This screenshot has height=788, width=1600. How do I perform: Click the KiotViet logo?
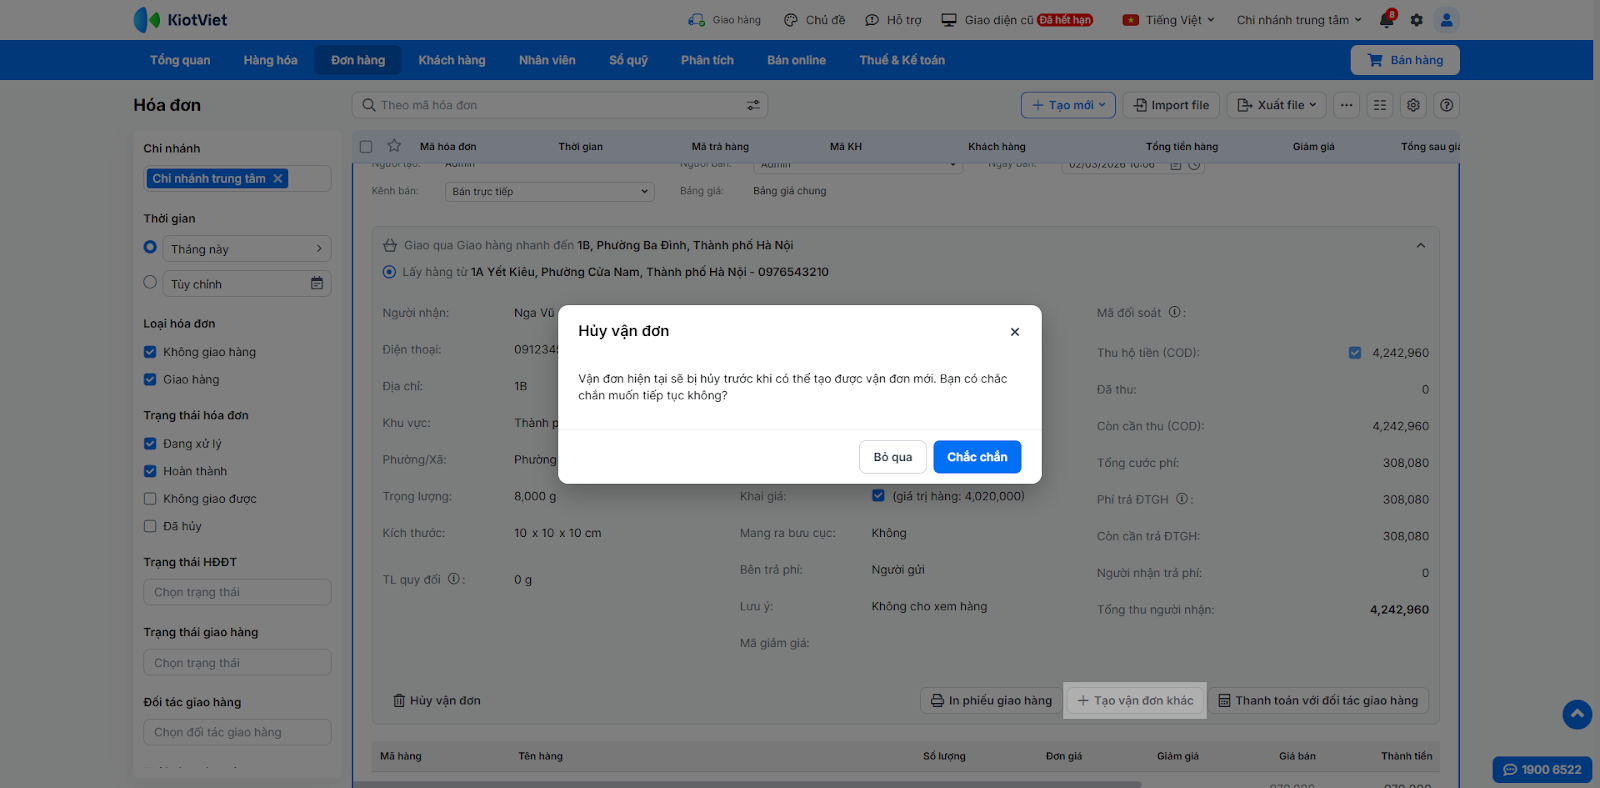pyautogui.click(x=180, y=20)
